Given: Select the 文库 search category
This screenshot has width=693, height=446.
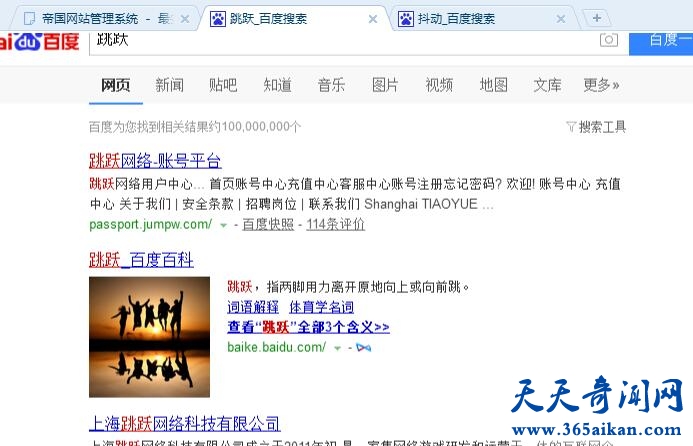Looking at the screenshot, I should click(x=548, y=85).
